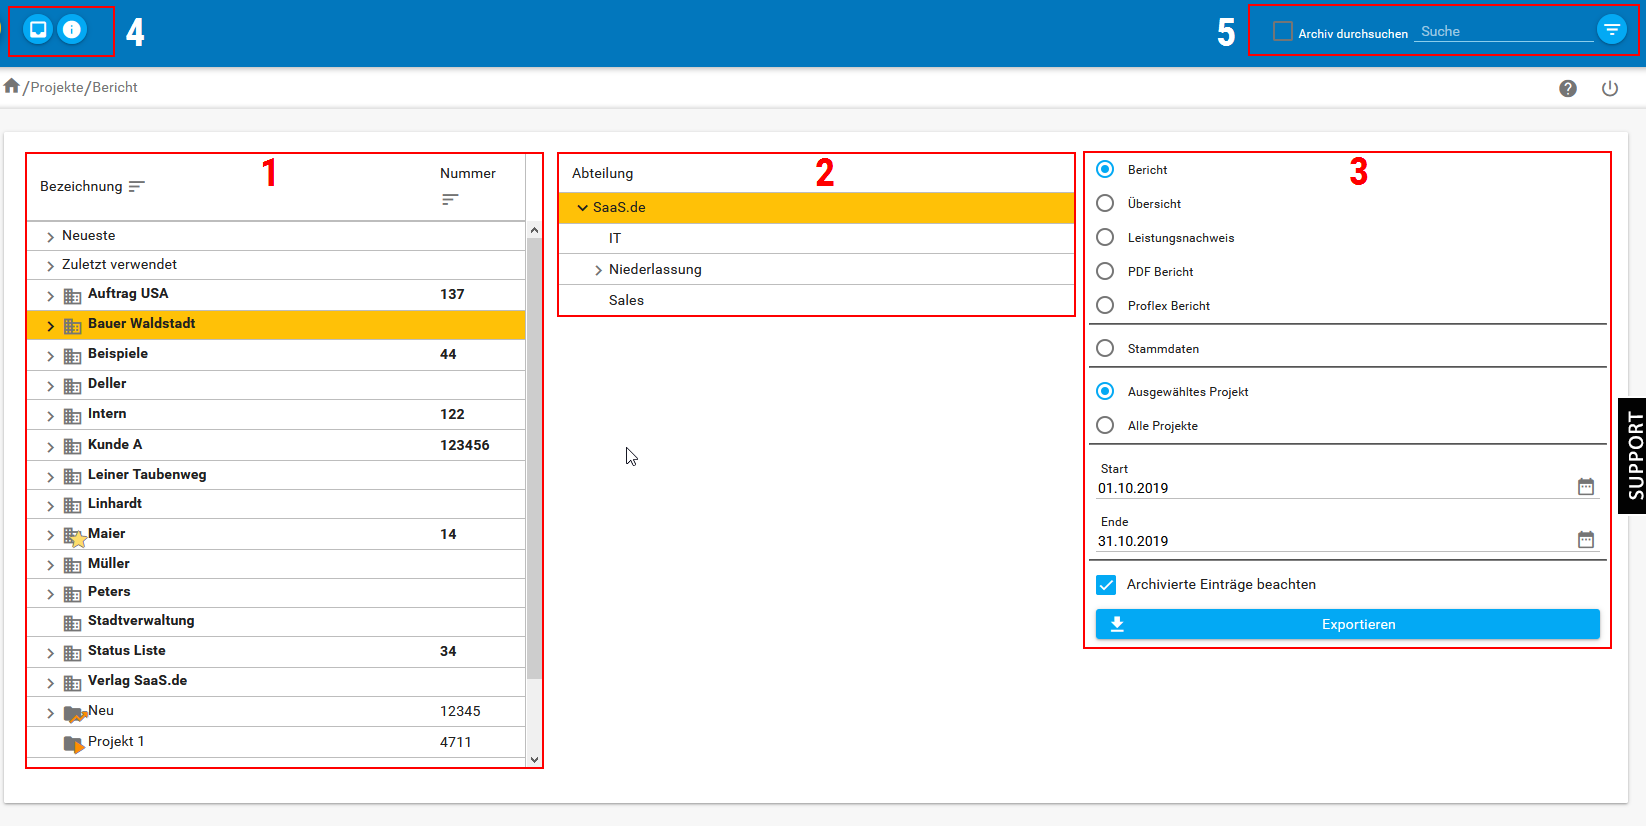Click the Exportieren button

1347,624
